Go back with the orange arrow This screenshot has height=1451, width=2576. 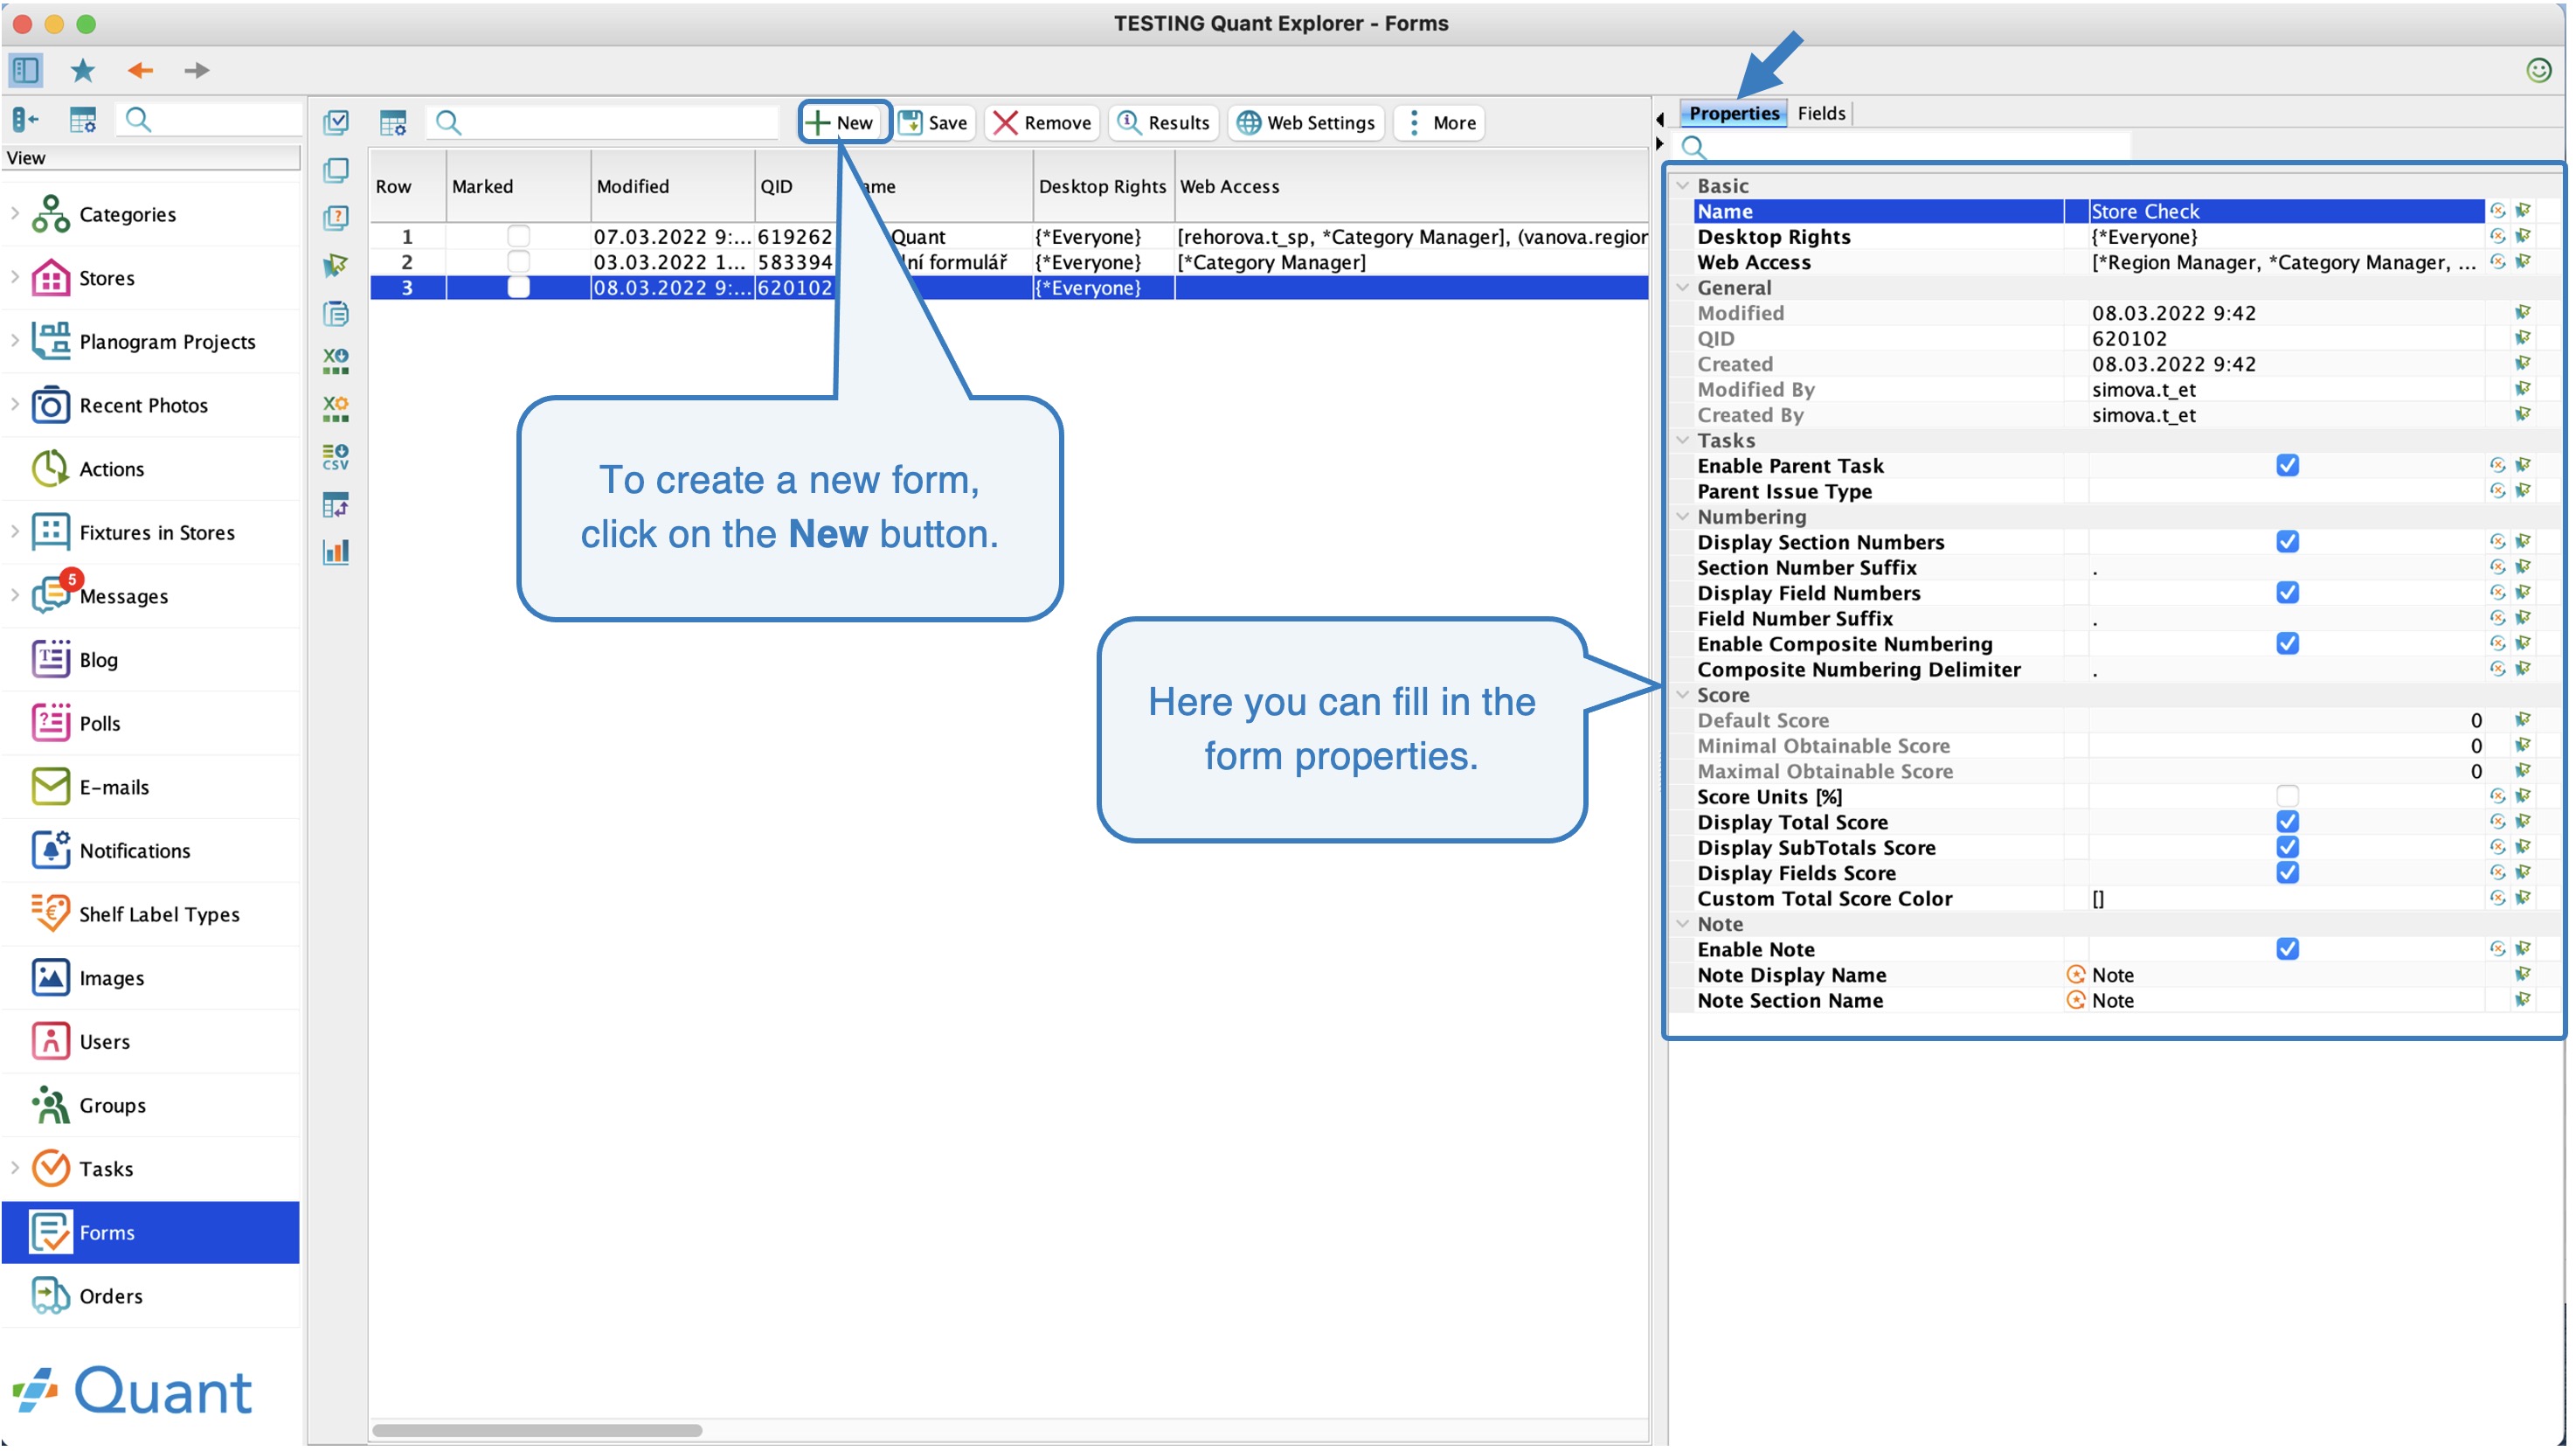pyautogui.click(x=140, y=70)
